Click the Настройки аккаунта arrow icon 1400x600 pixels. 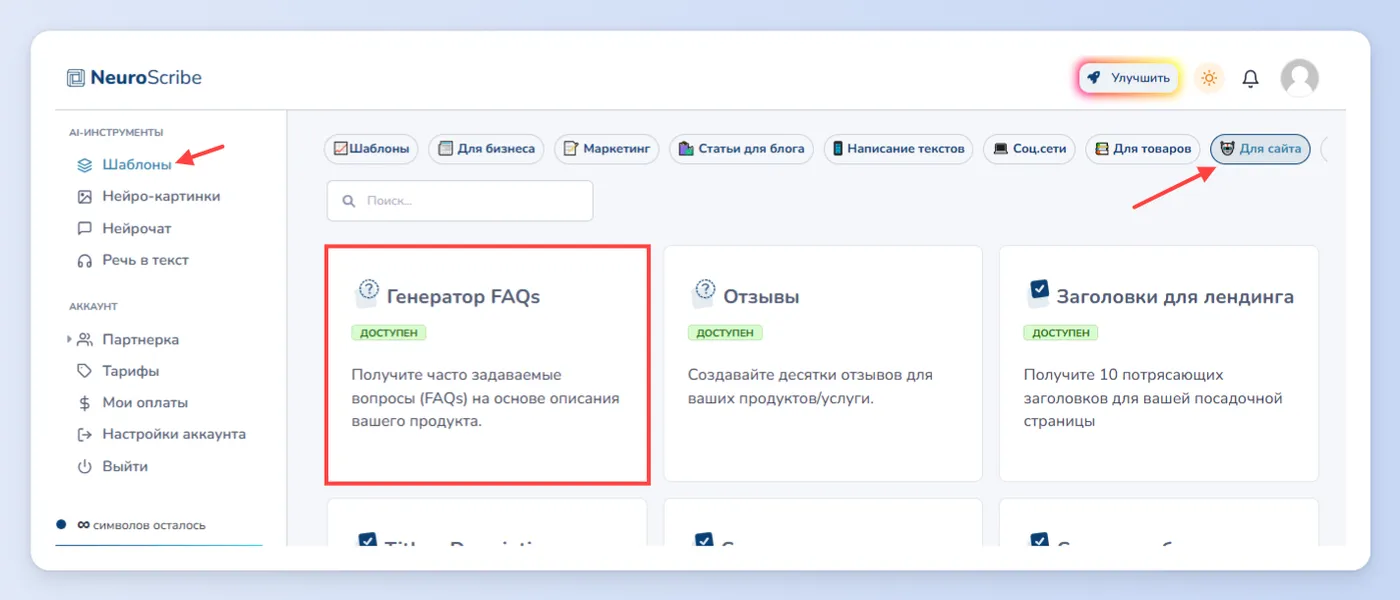(85, 435)
